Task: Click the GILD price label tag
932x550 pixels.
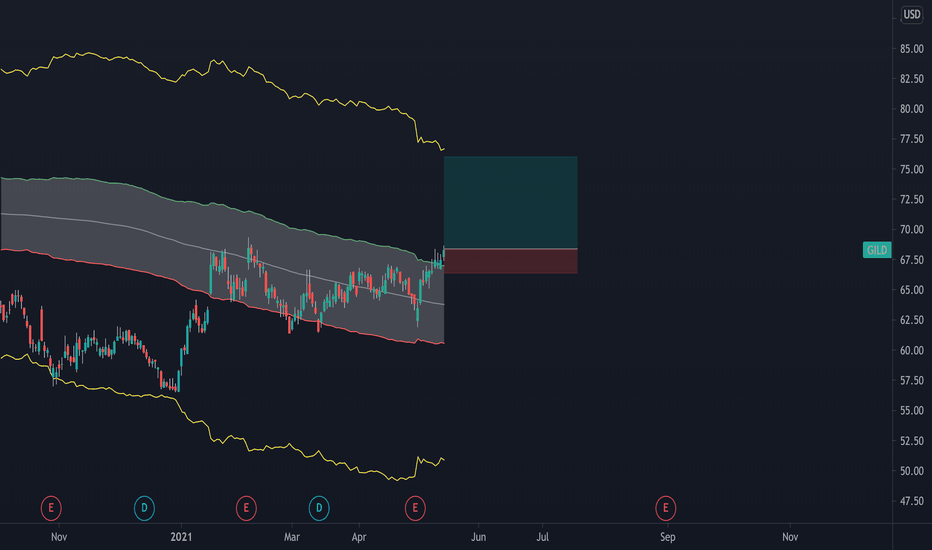Action: click(877, 250)
